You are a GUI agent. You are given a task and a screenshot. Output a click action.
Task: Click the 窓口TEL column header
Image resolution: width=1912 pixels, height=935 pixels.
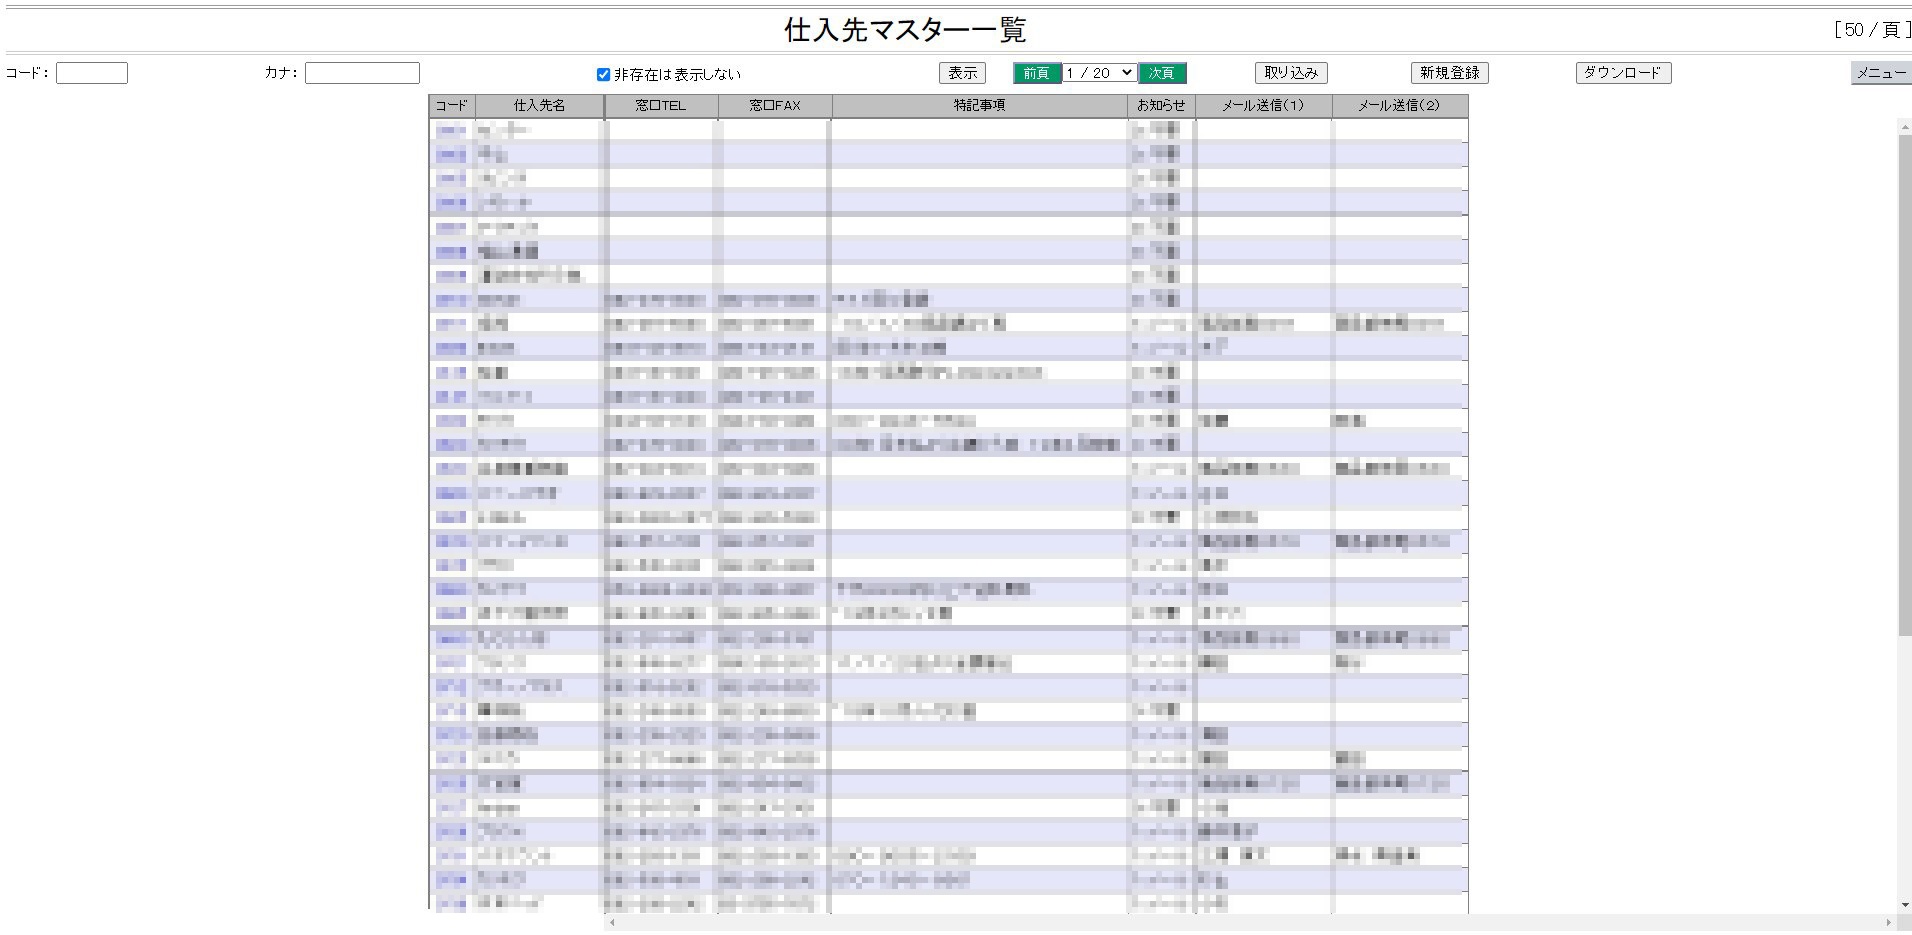tap(661, 106)
